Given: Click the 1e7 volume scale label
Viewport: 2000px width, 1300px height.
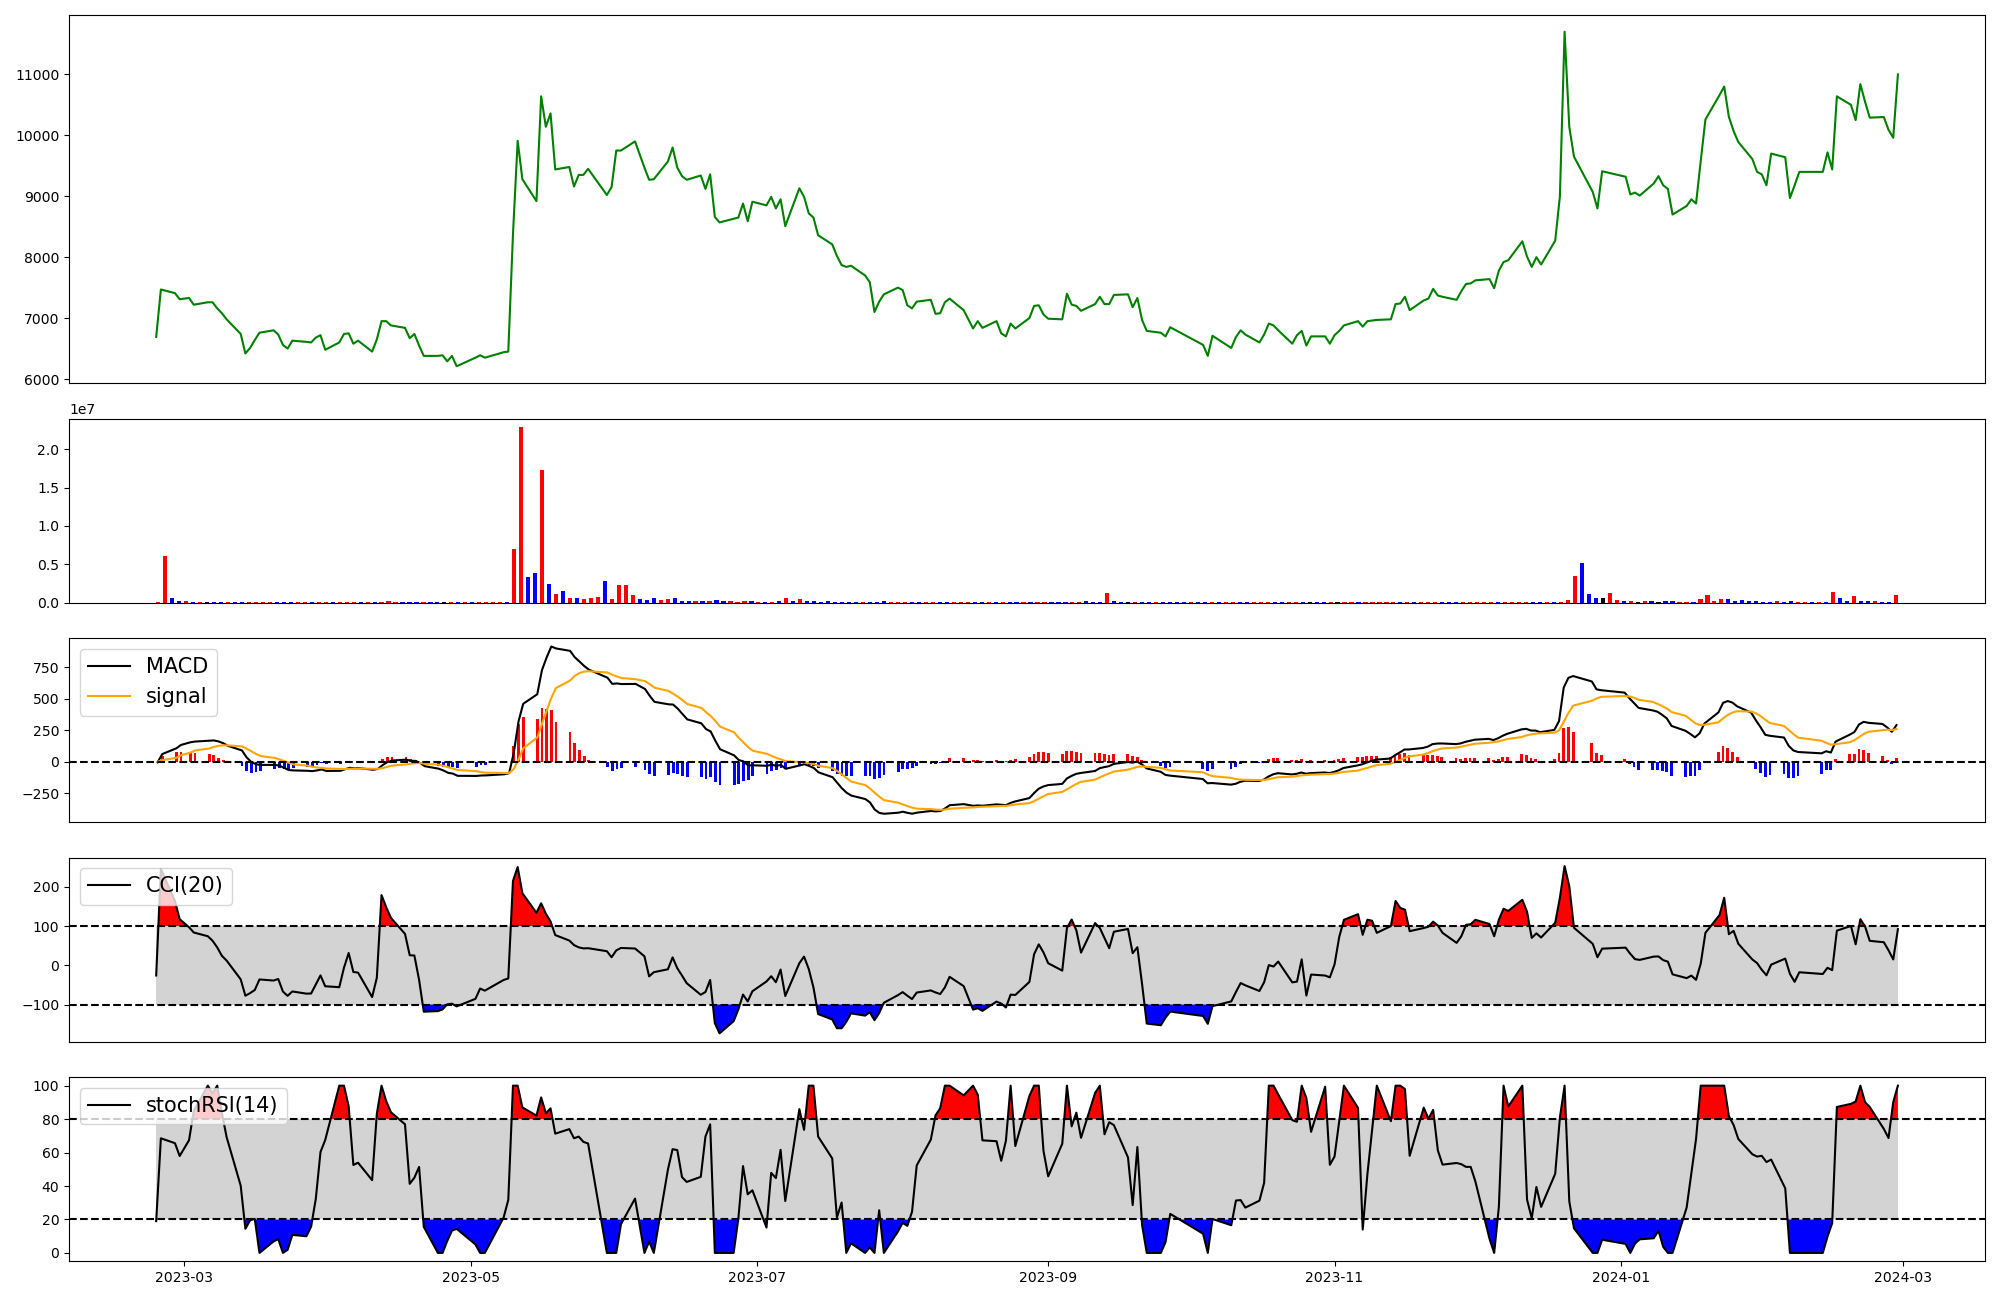Looking at the screenshot, I should pyautogui.click(x=82, y=409).
